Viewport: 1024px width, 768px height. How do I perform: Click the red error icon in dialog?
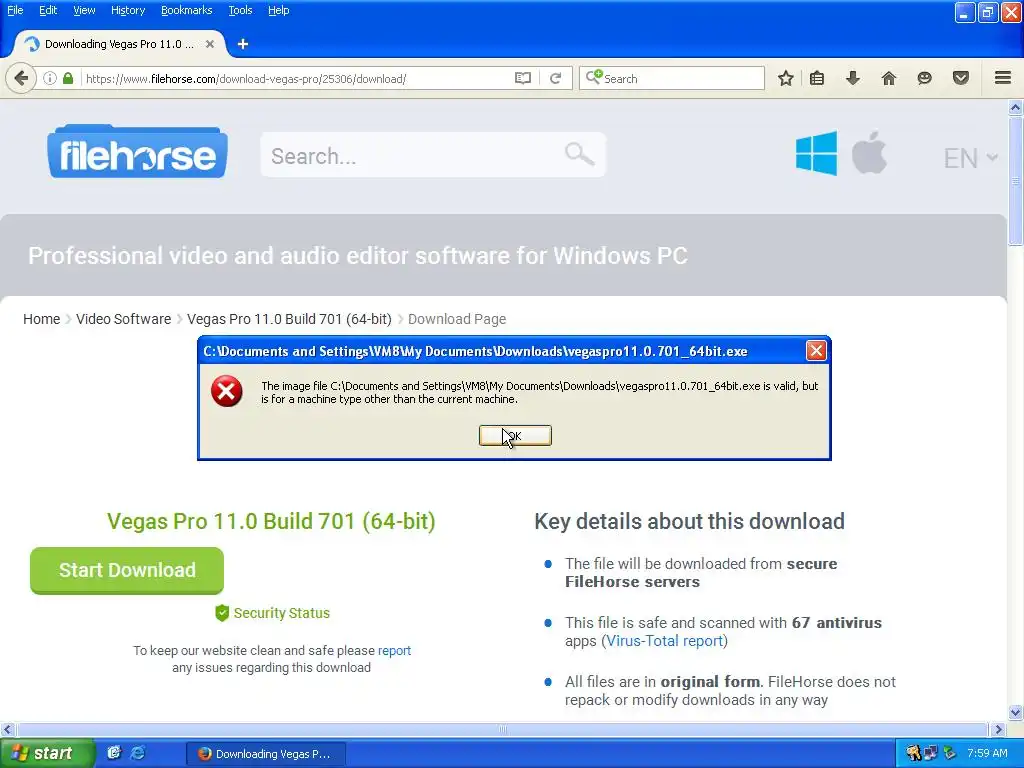[227, 391]
